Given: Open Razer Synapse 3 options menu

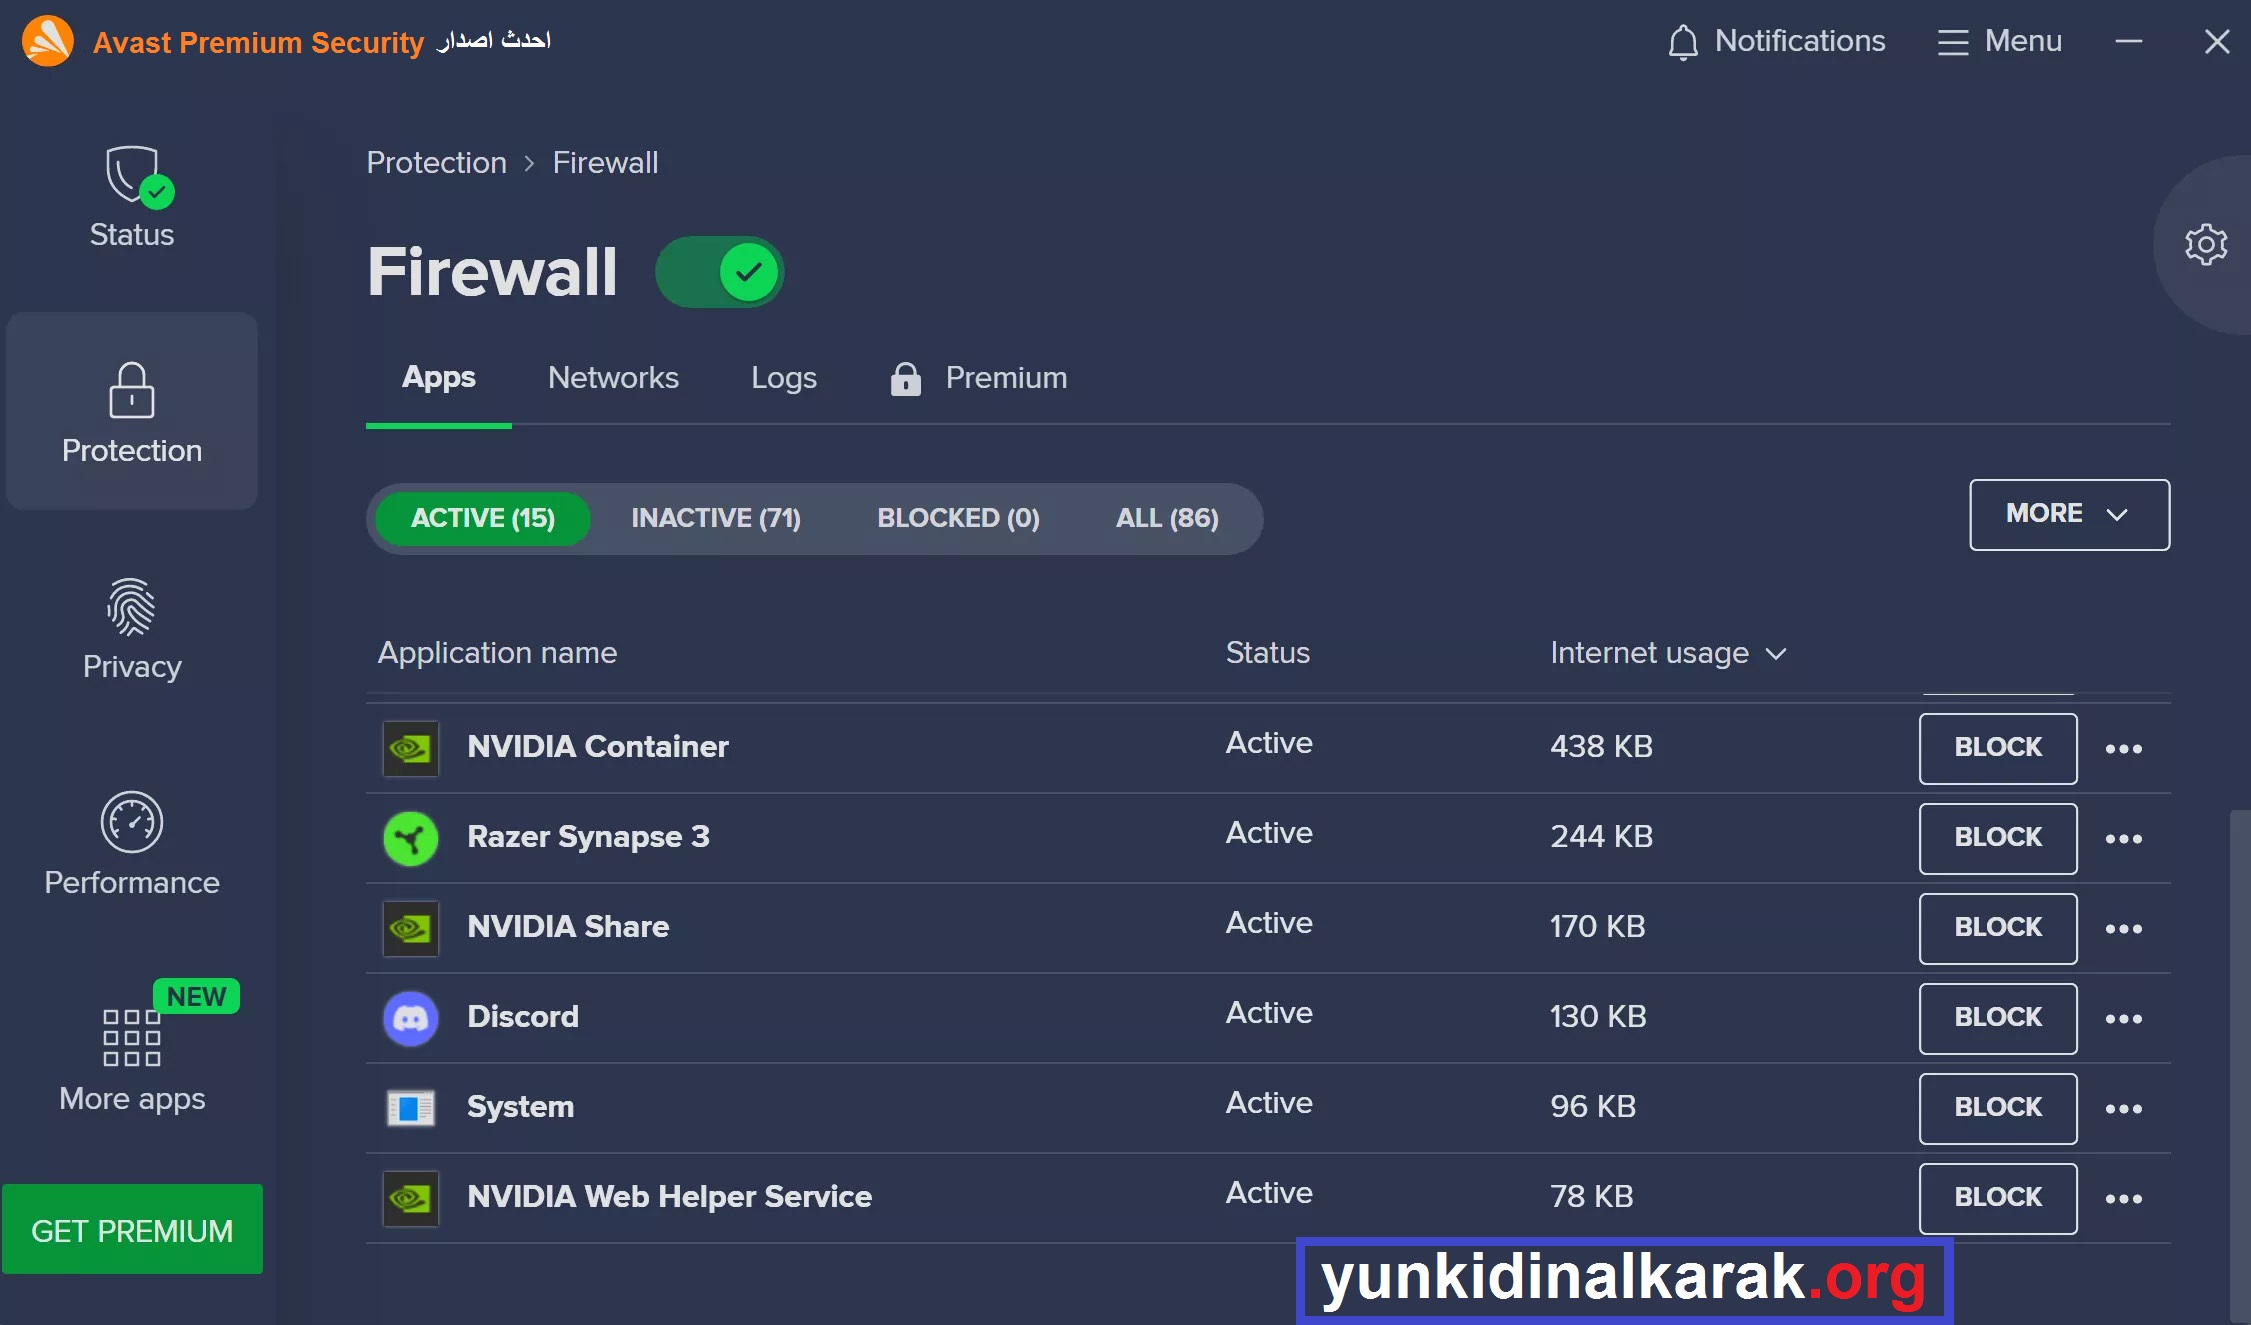Looking at the screenshot, I should (2123, 836).
